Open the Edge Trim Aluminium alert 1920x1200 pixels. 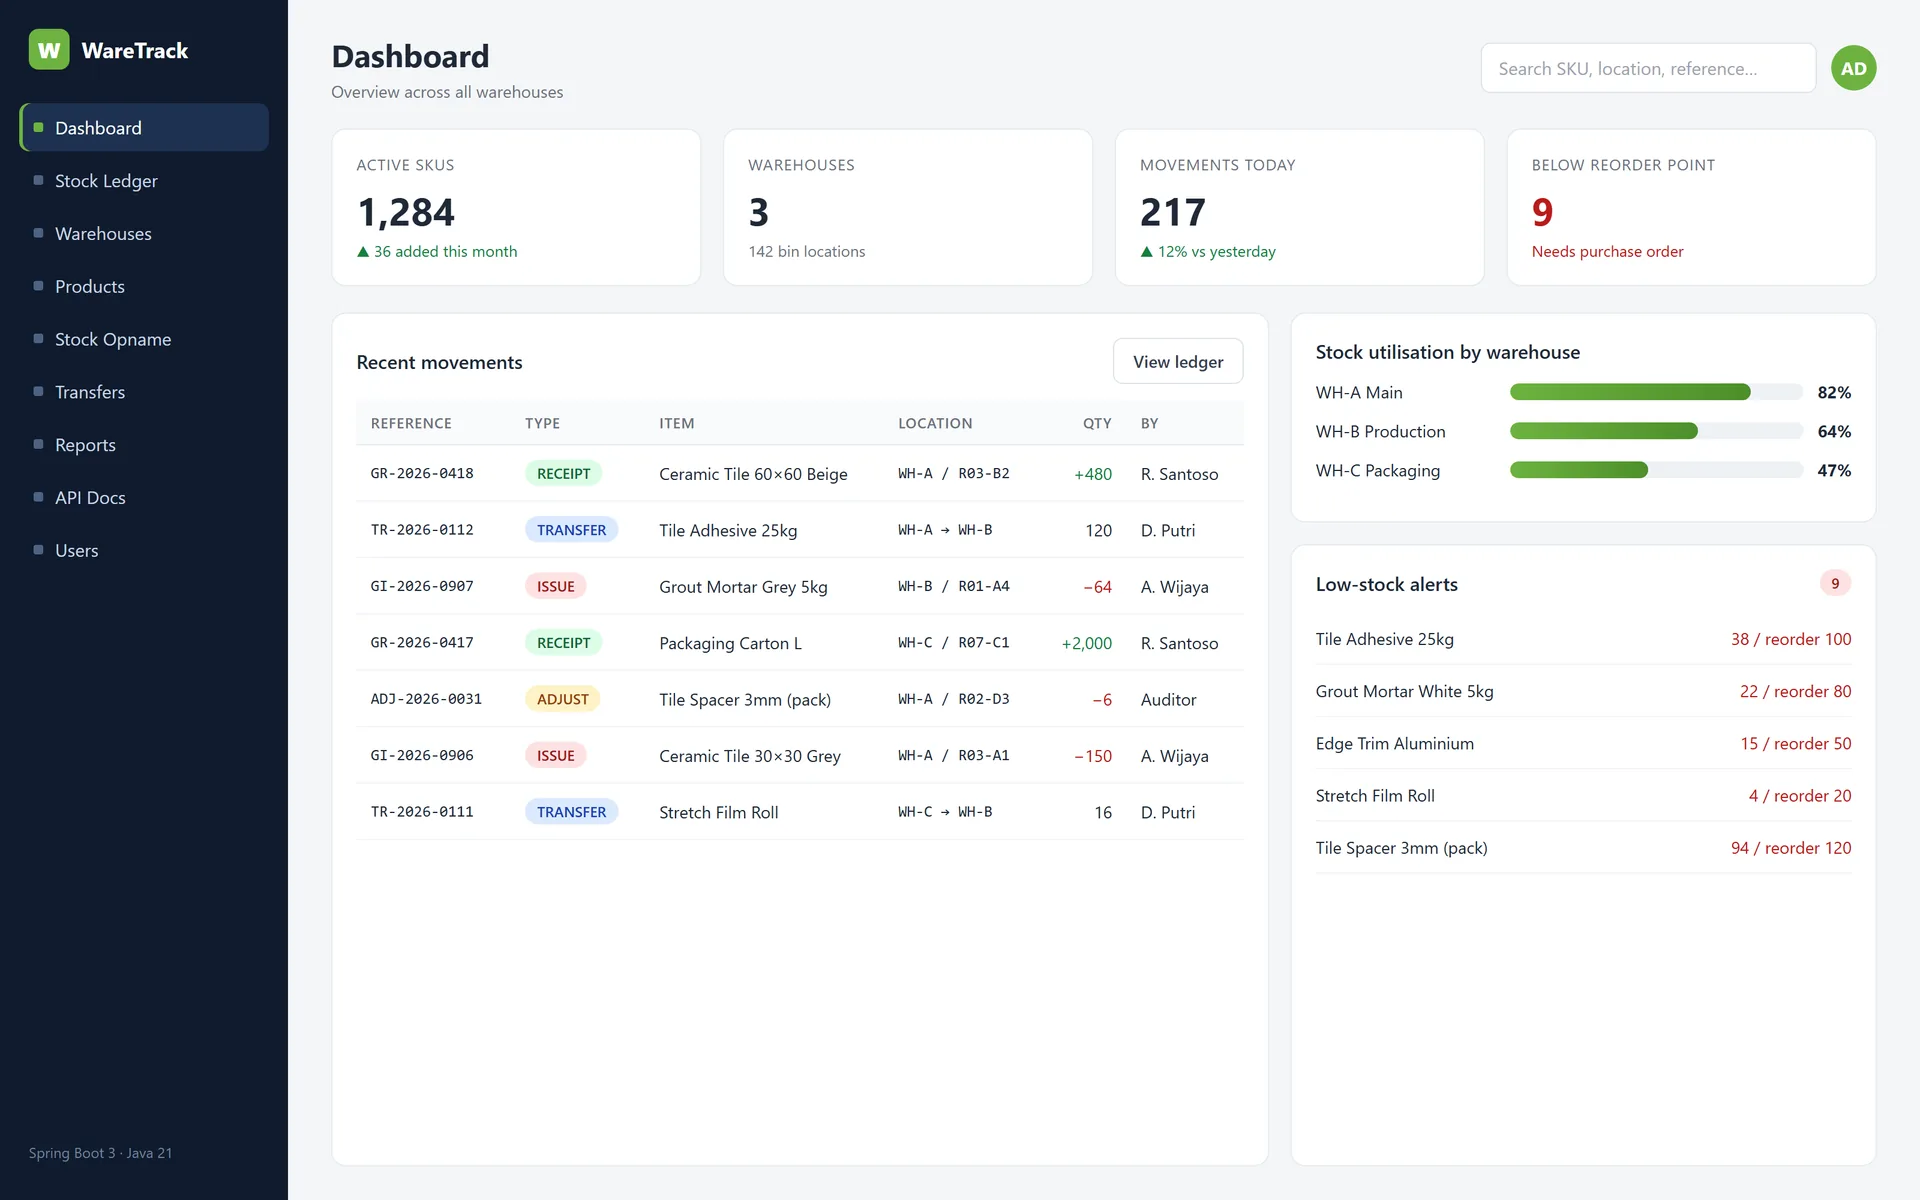tap(1583, 743)
